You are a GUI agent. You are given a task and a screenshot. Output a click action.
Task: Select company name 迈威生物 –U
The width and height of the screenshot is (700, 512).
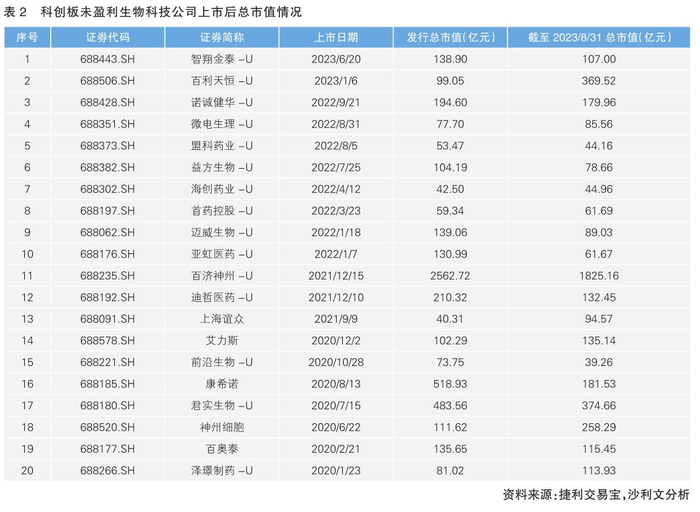coord(222,233)
